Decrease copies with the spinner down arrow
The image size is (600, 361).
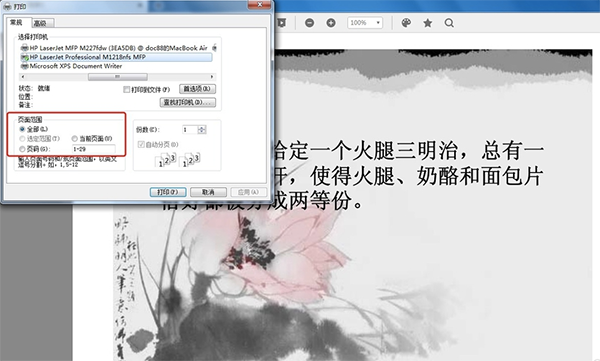coord(202,132)
